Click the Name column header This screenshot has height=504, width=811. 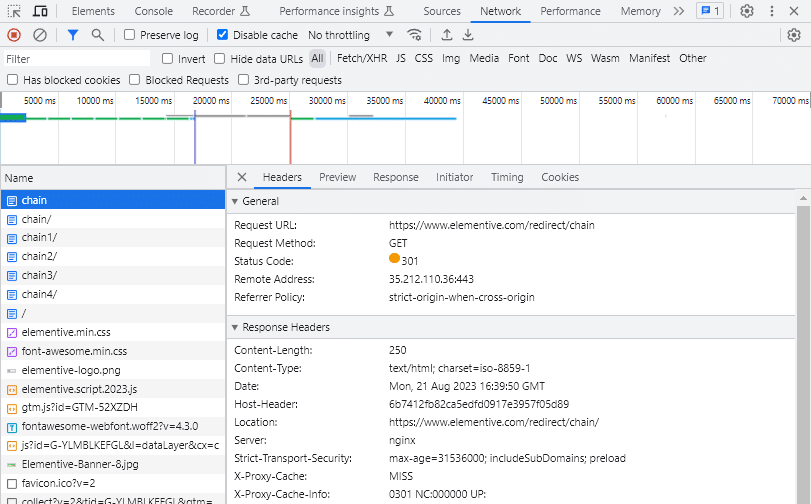(113, 177)
